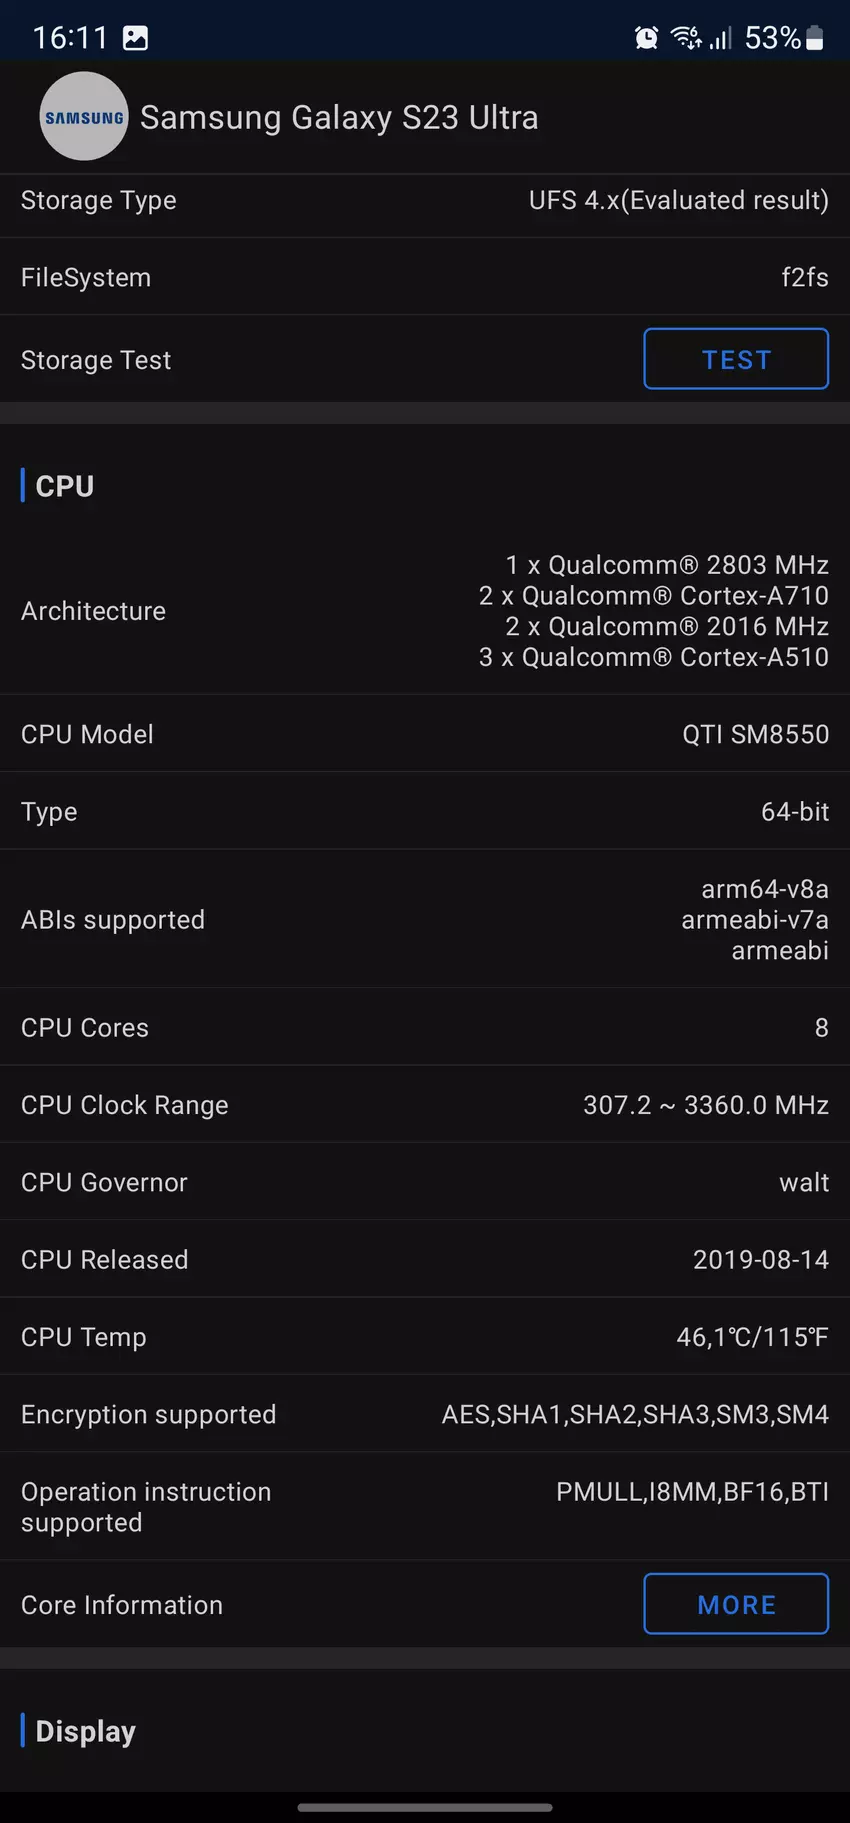This screenshot has height=1823, width=850.
Task: Tap the Display section header
Action: pyautogui.click(x=85, y=1731)
